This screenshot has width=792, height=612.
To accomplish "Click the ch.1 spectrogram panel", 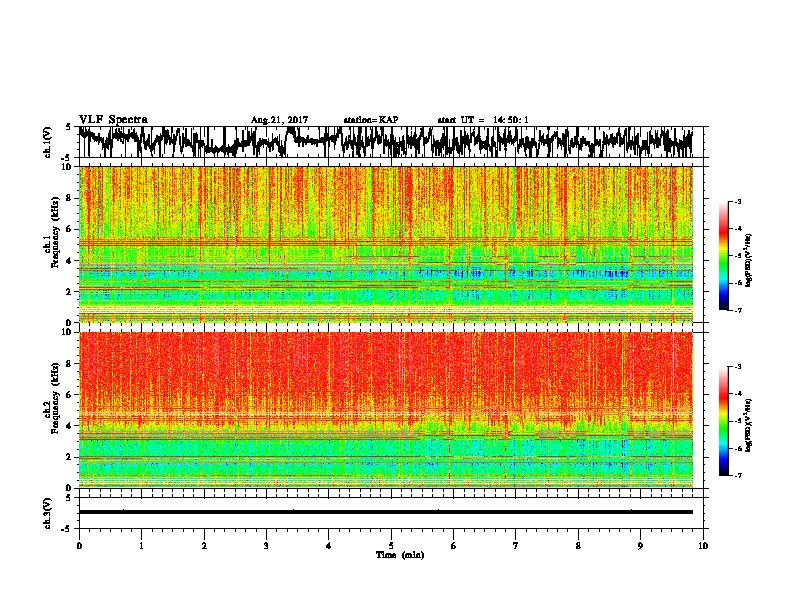I will 386,244.
